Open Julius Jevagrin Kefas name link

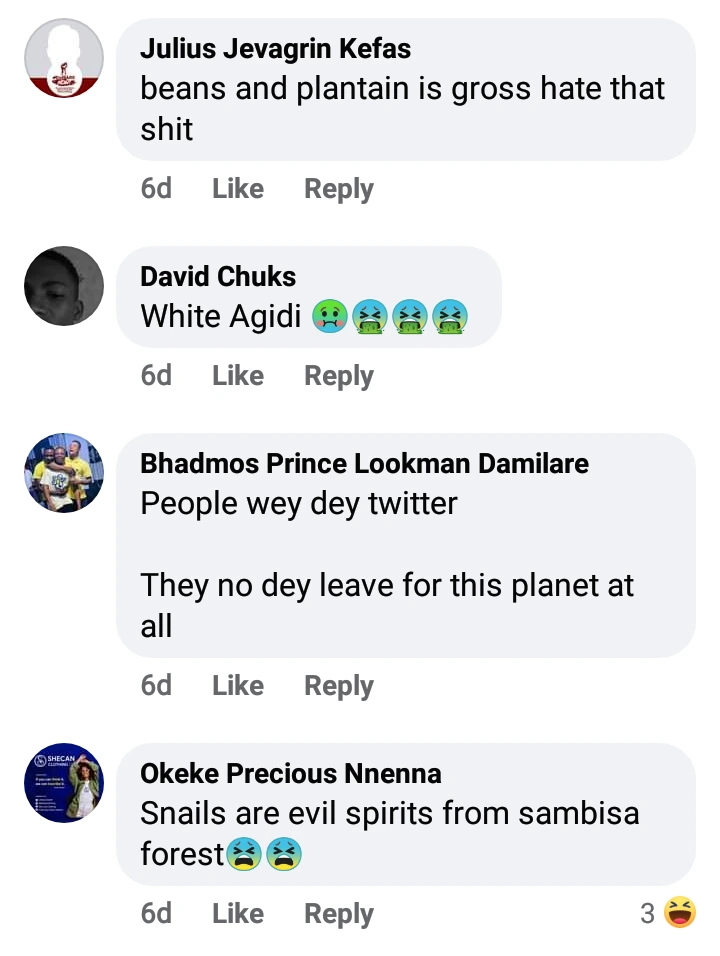coord(275,49)
